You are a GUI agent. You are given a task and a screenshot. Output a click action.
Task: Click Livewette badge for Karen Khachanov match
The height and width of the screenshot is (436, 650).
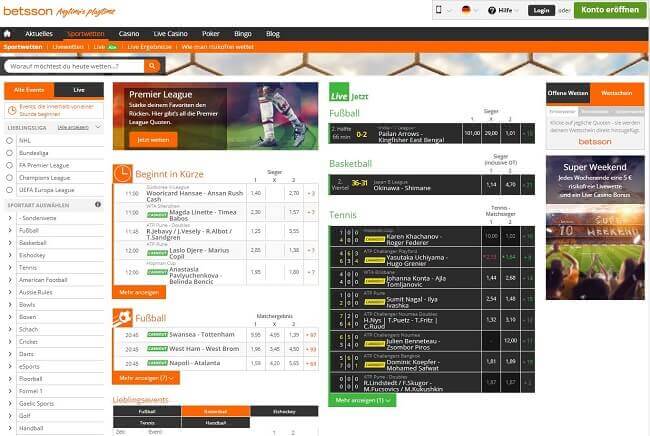tap(375, 239)
